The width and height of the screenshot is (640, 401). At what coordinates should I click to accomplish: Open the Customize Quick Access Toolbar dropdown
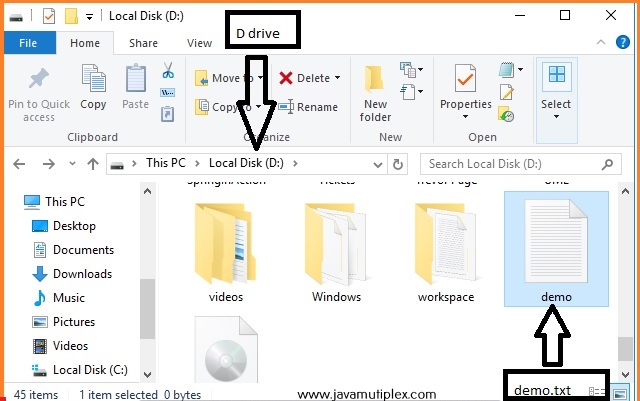[x=89, y=17]
